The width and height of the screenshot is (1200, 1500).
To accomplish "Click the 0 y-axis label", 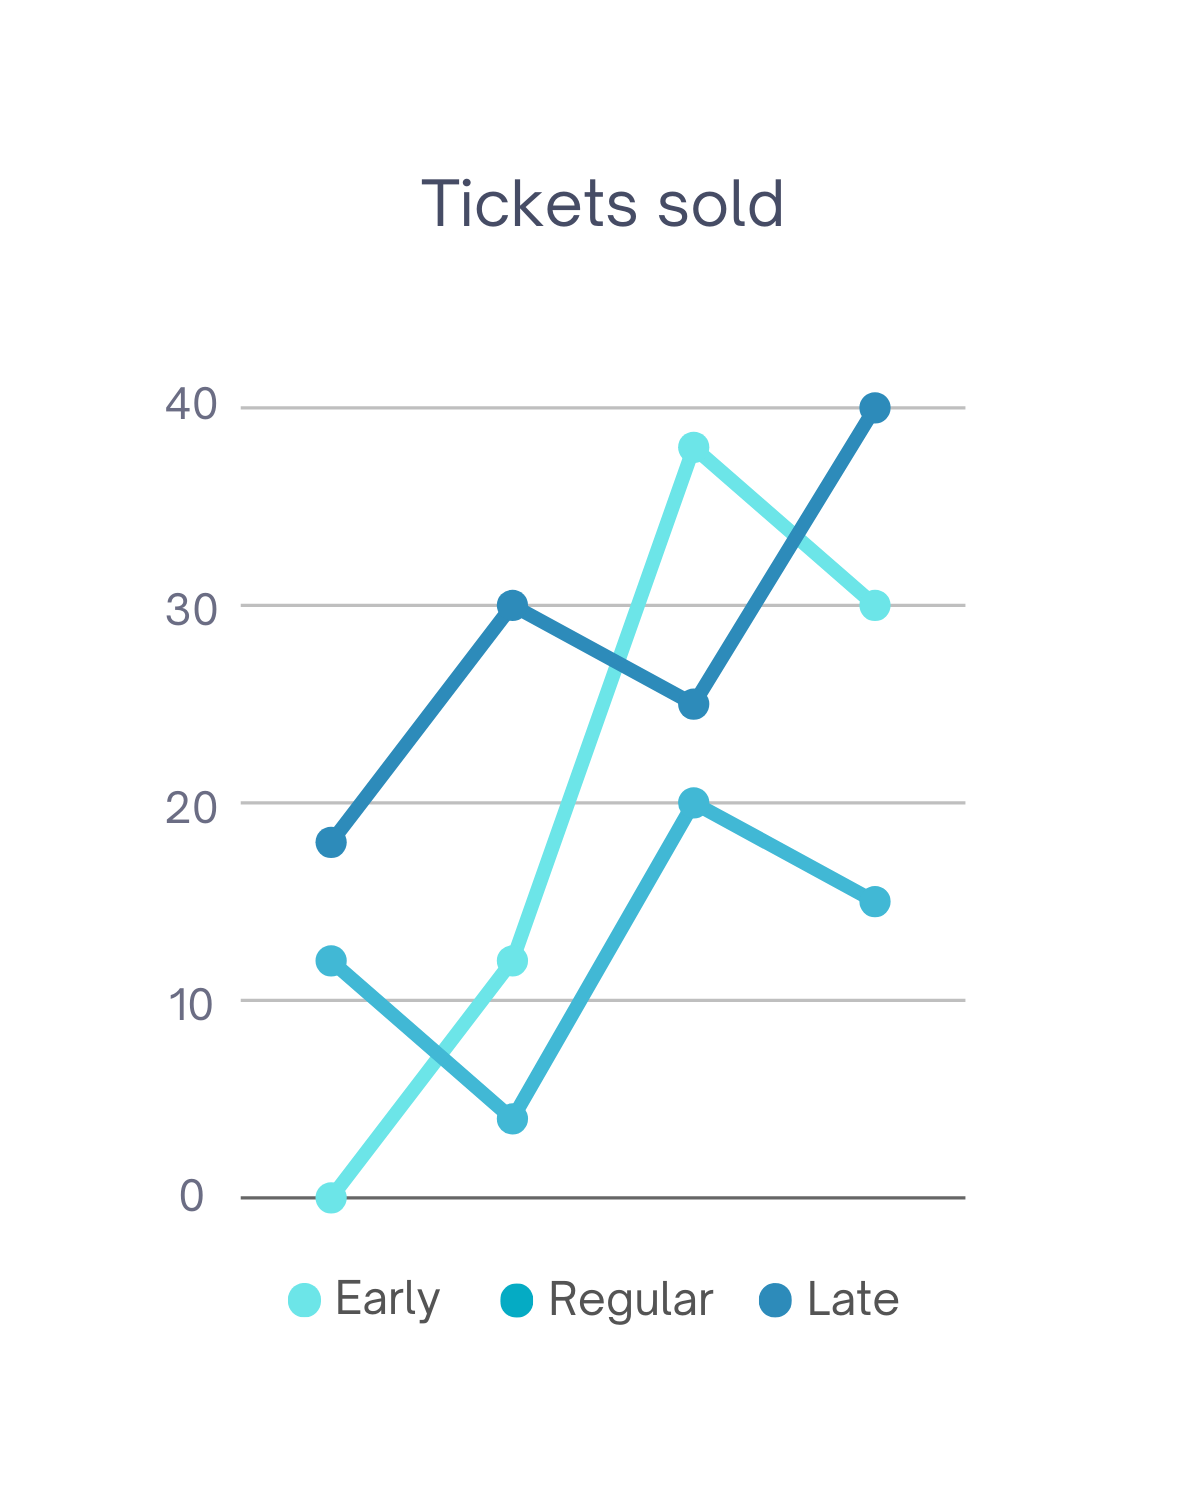I will point(192,1195).
